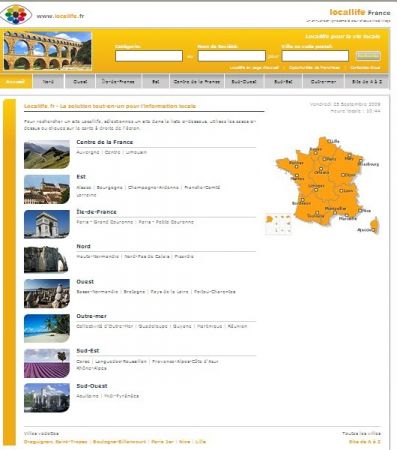Open the Accueil tab

click(16, 82)
